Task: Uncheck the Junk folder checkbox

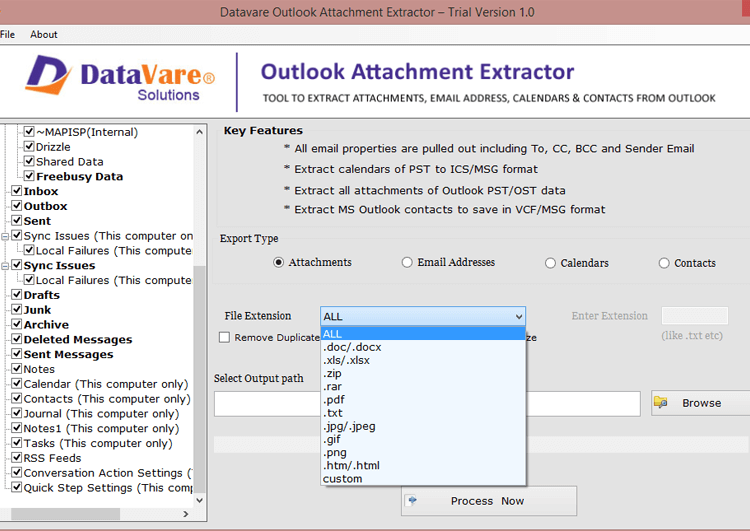Action: point(17,310)
